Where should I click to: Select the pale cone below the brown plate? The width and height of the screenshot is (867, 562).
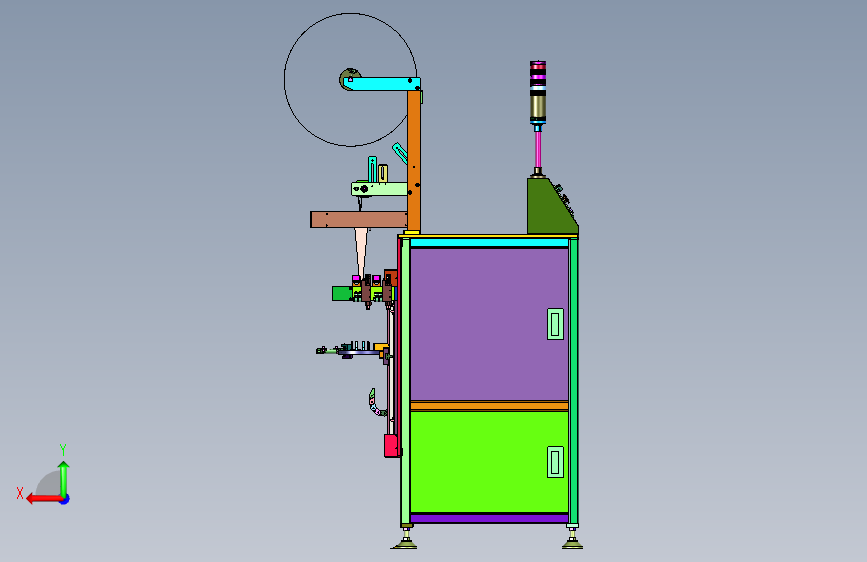pos(361,252)
